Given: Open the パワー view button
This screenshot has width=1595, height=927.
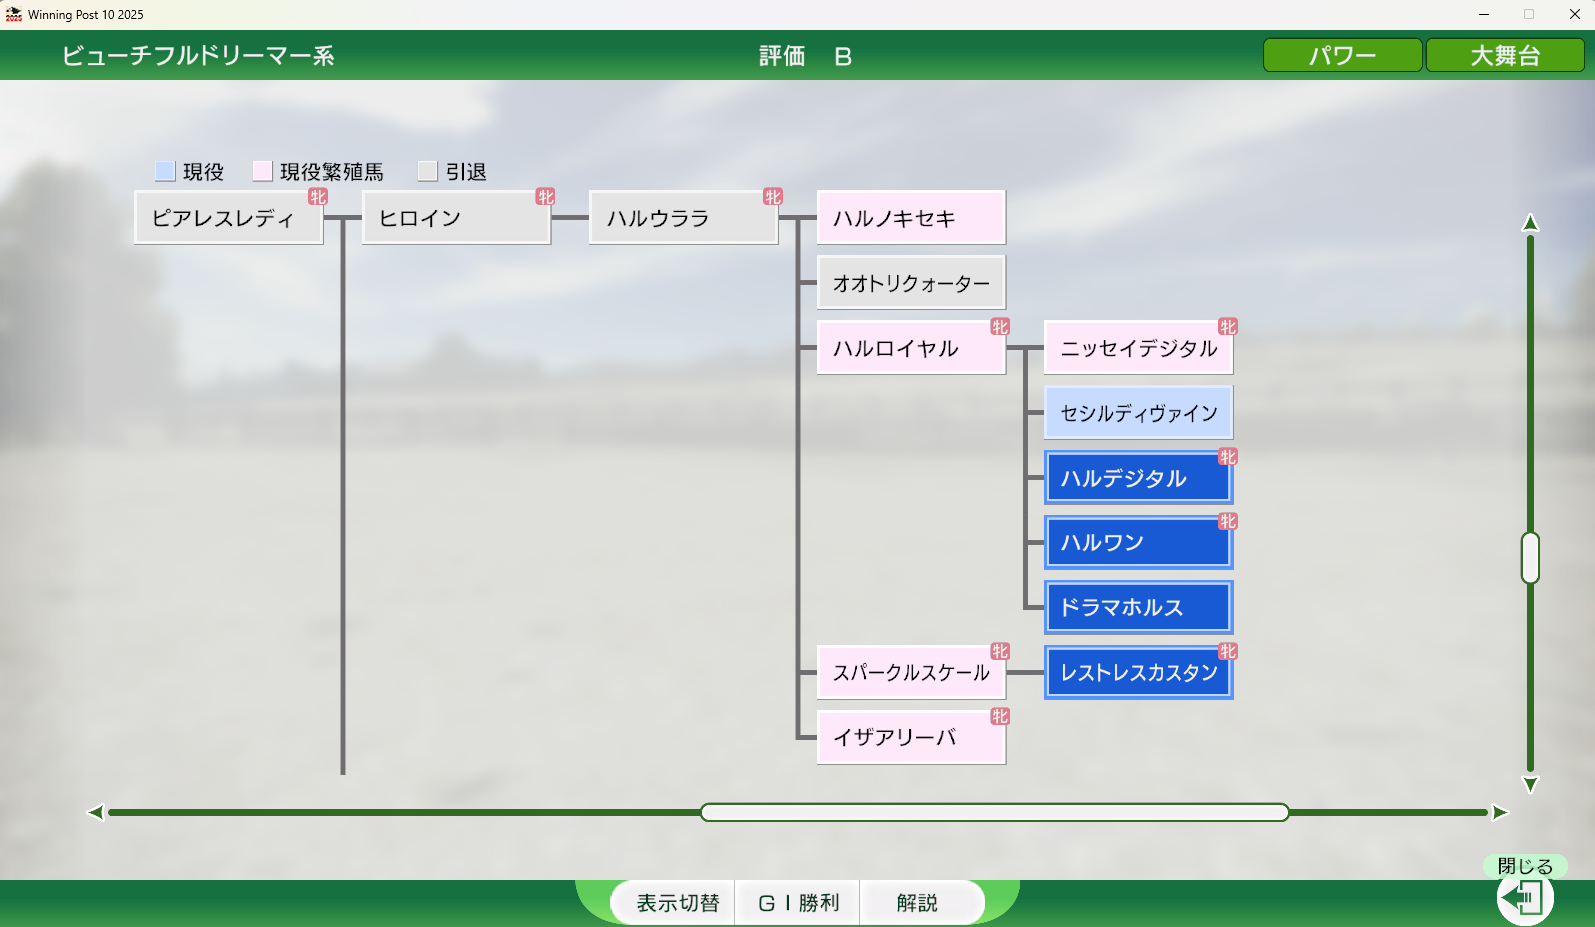Looking at the screenshot, I should (1343, 55).
